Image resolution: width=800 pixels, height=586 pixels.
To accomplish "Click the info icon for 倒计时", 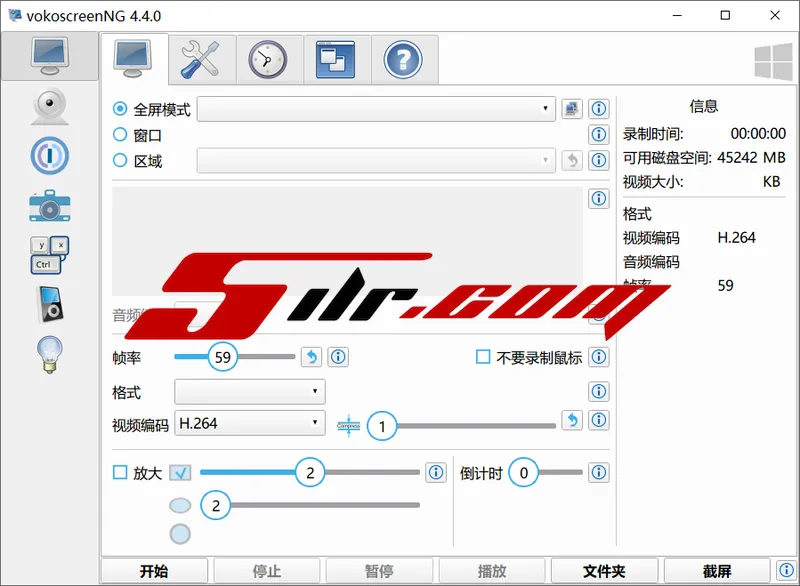I will point(599,472).
